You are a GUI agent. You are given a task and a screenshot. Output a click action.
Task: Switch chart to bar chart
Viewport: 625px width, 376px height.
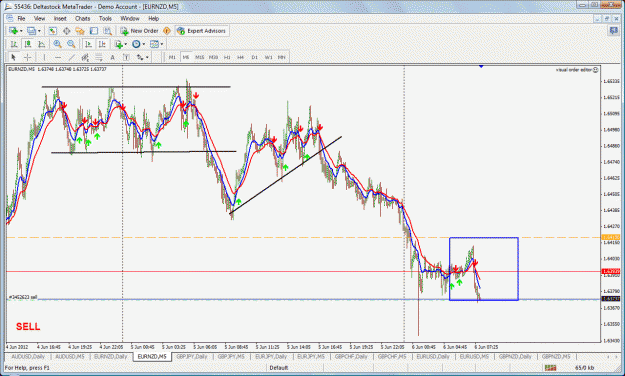coord(14,44)
